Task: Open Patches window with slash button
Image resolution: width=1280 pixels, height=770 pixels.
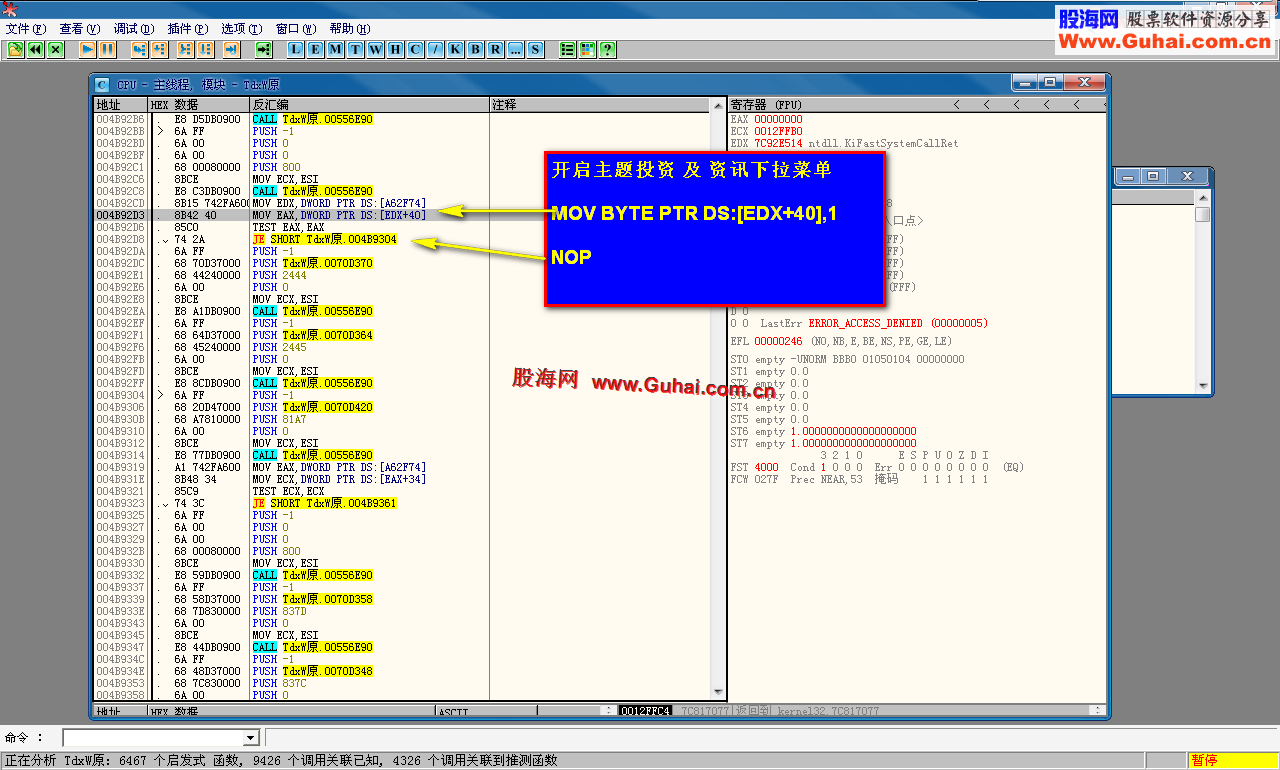Action: tap(436, 49)
